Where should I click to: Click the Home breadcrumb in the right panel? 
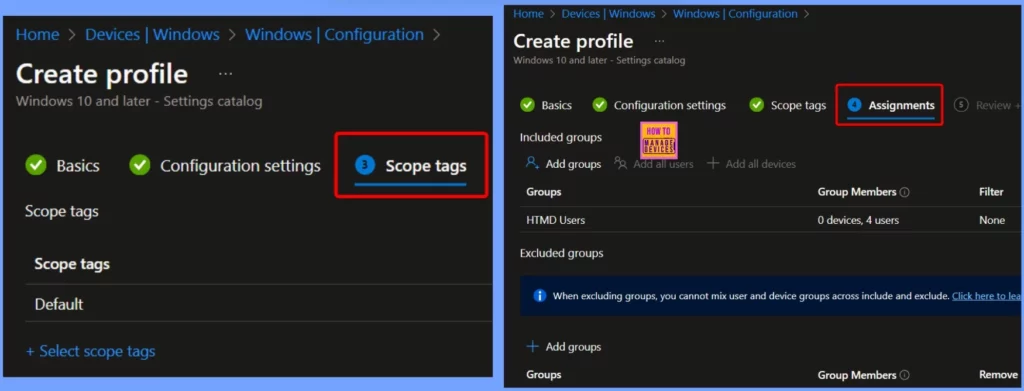tap(529, 14)
